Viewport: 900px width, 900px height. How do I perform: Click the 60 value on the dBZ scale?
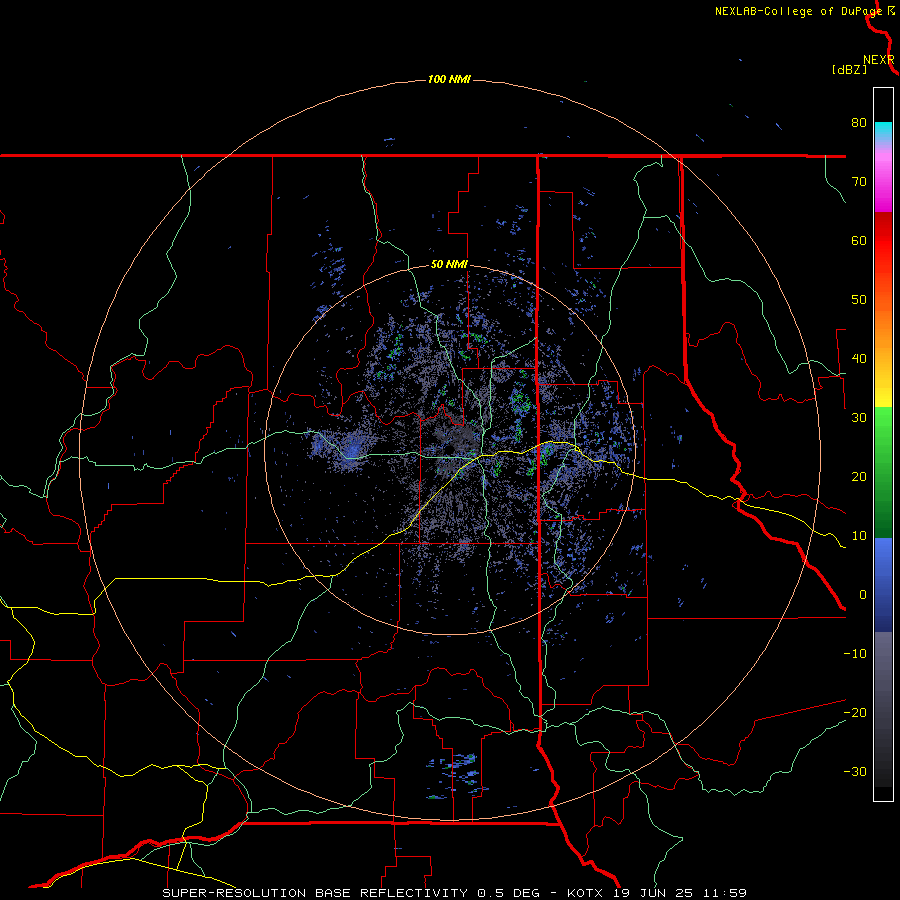click(859, 240)
